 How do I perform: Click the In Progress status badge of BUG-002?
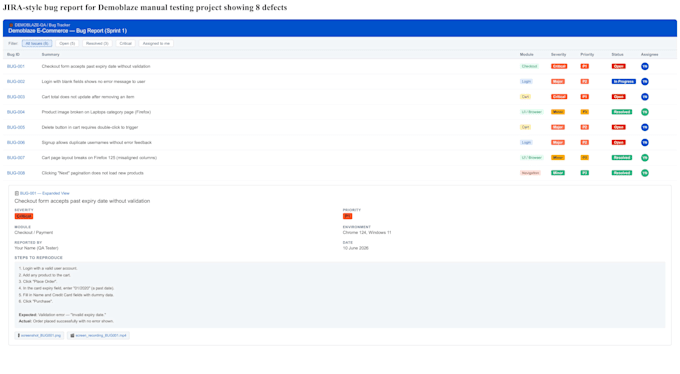pyautogui.click(x=624, y=82)
